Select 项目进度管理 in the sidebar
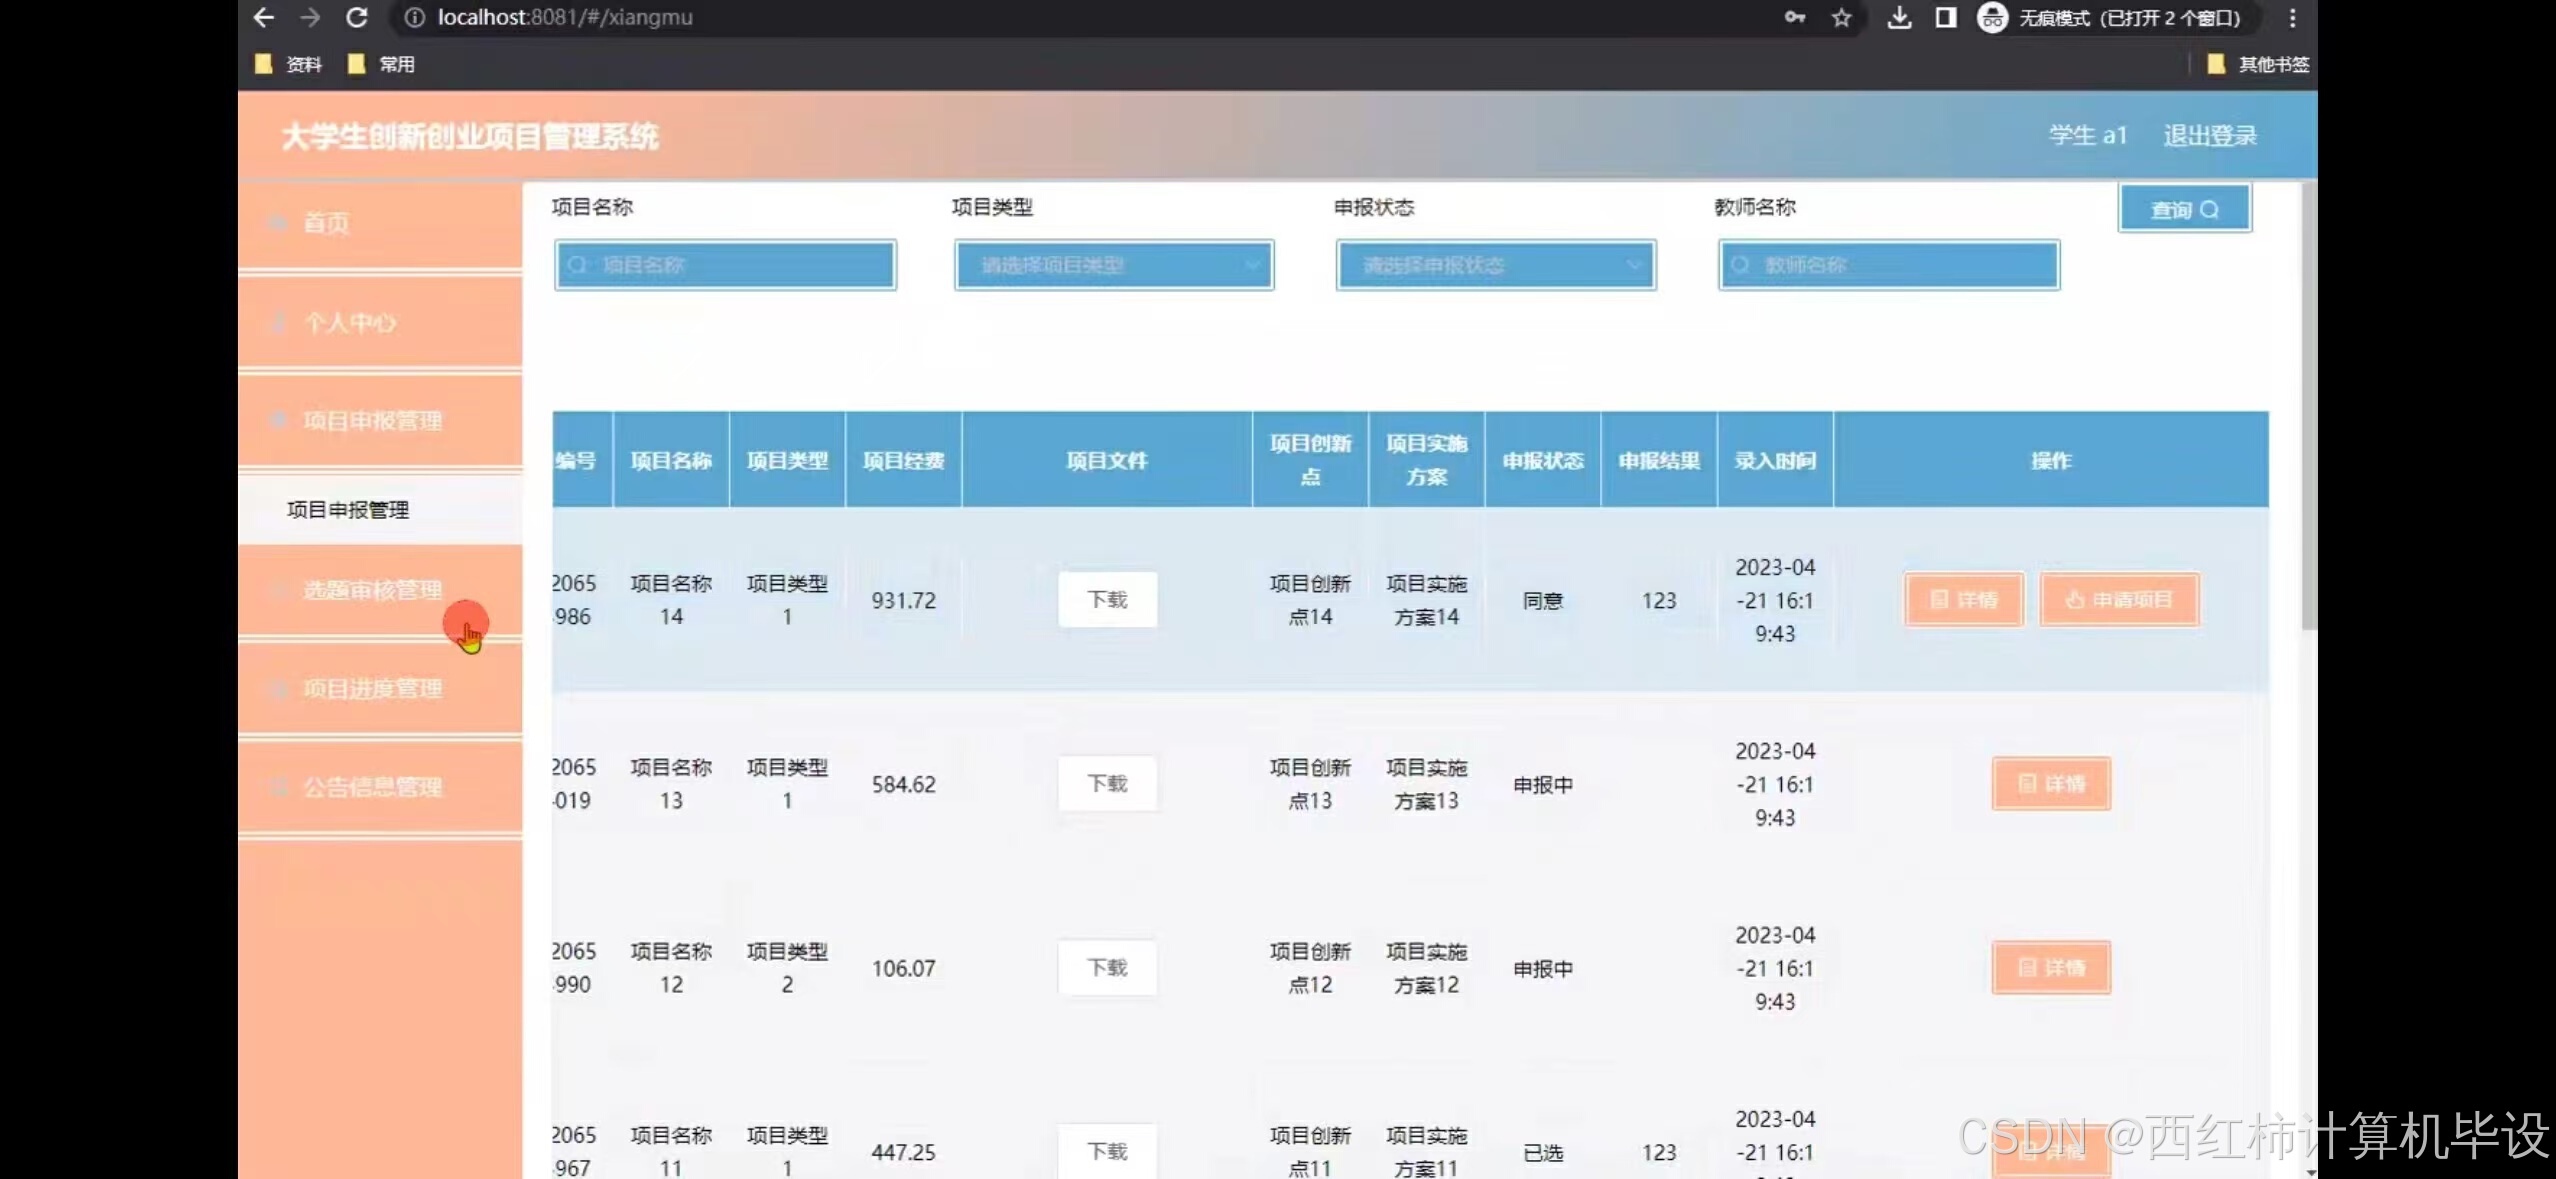Screen dimensions: 2556x1179 coord(372,689)
